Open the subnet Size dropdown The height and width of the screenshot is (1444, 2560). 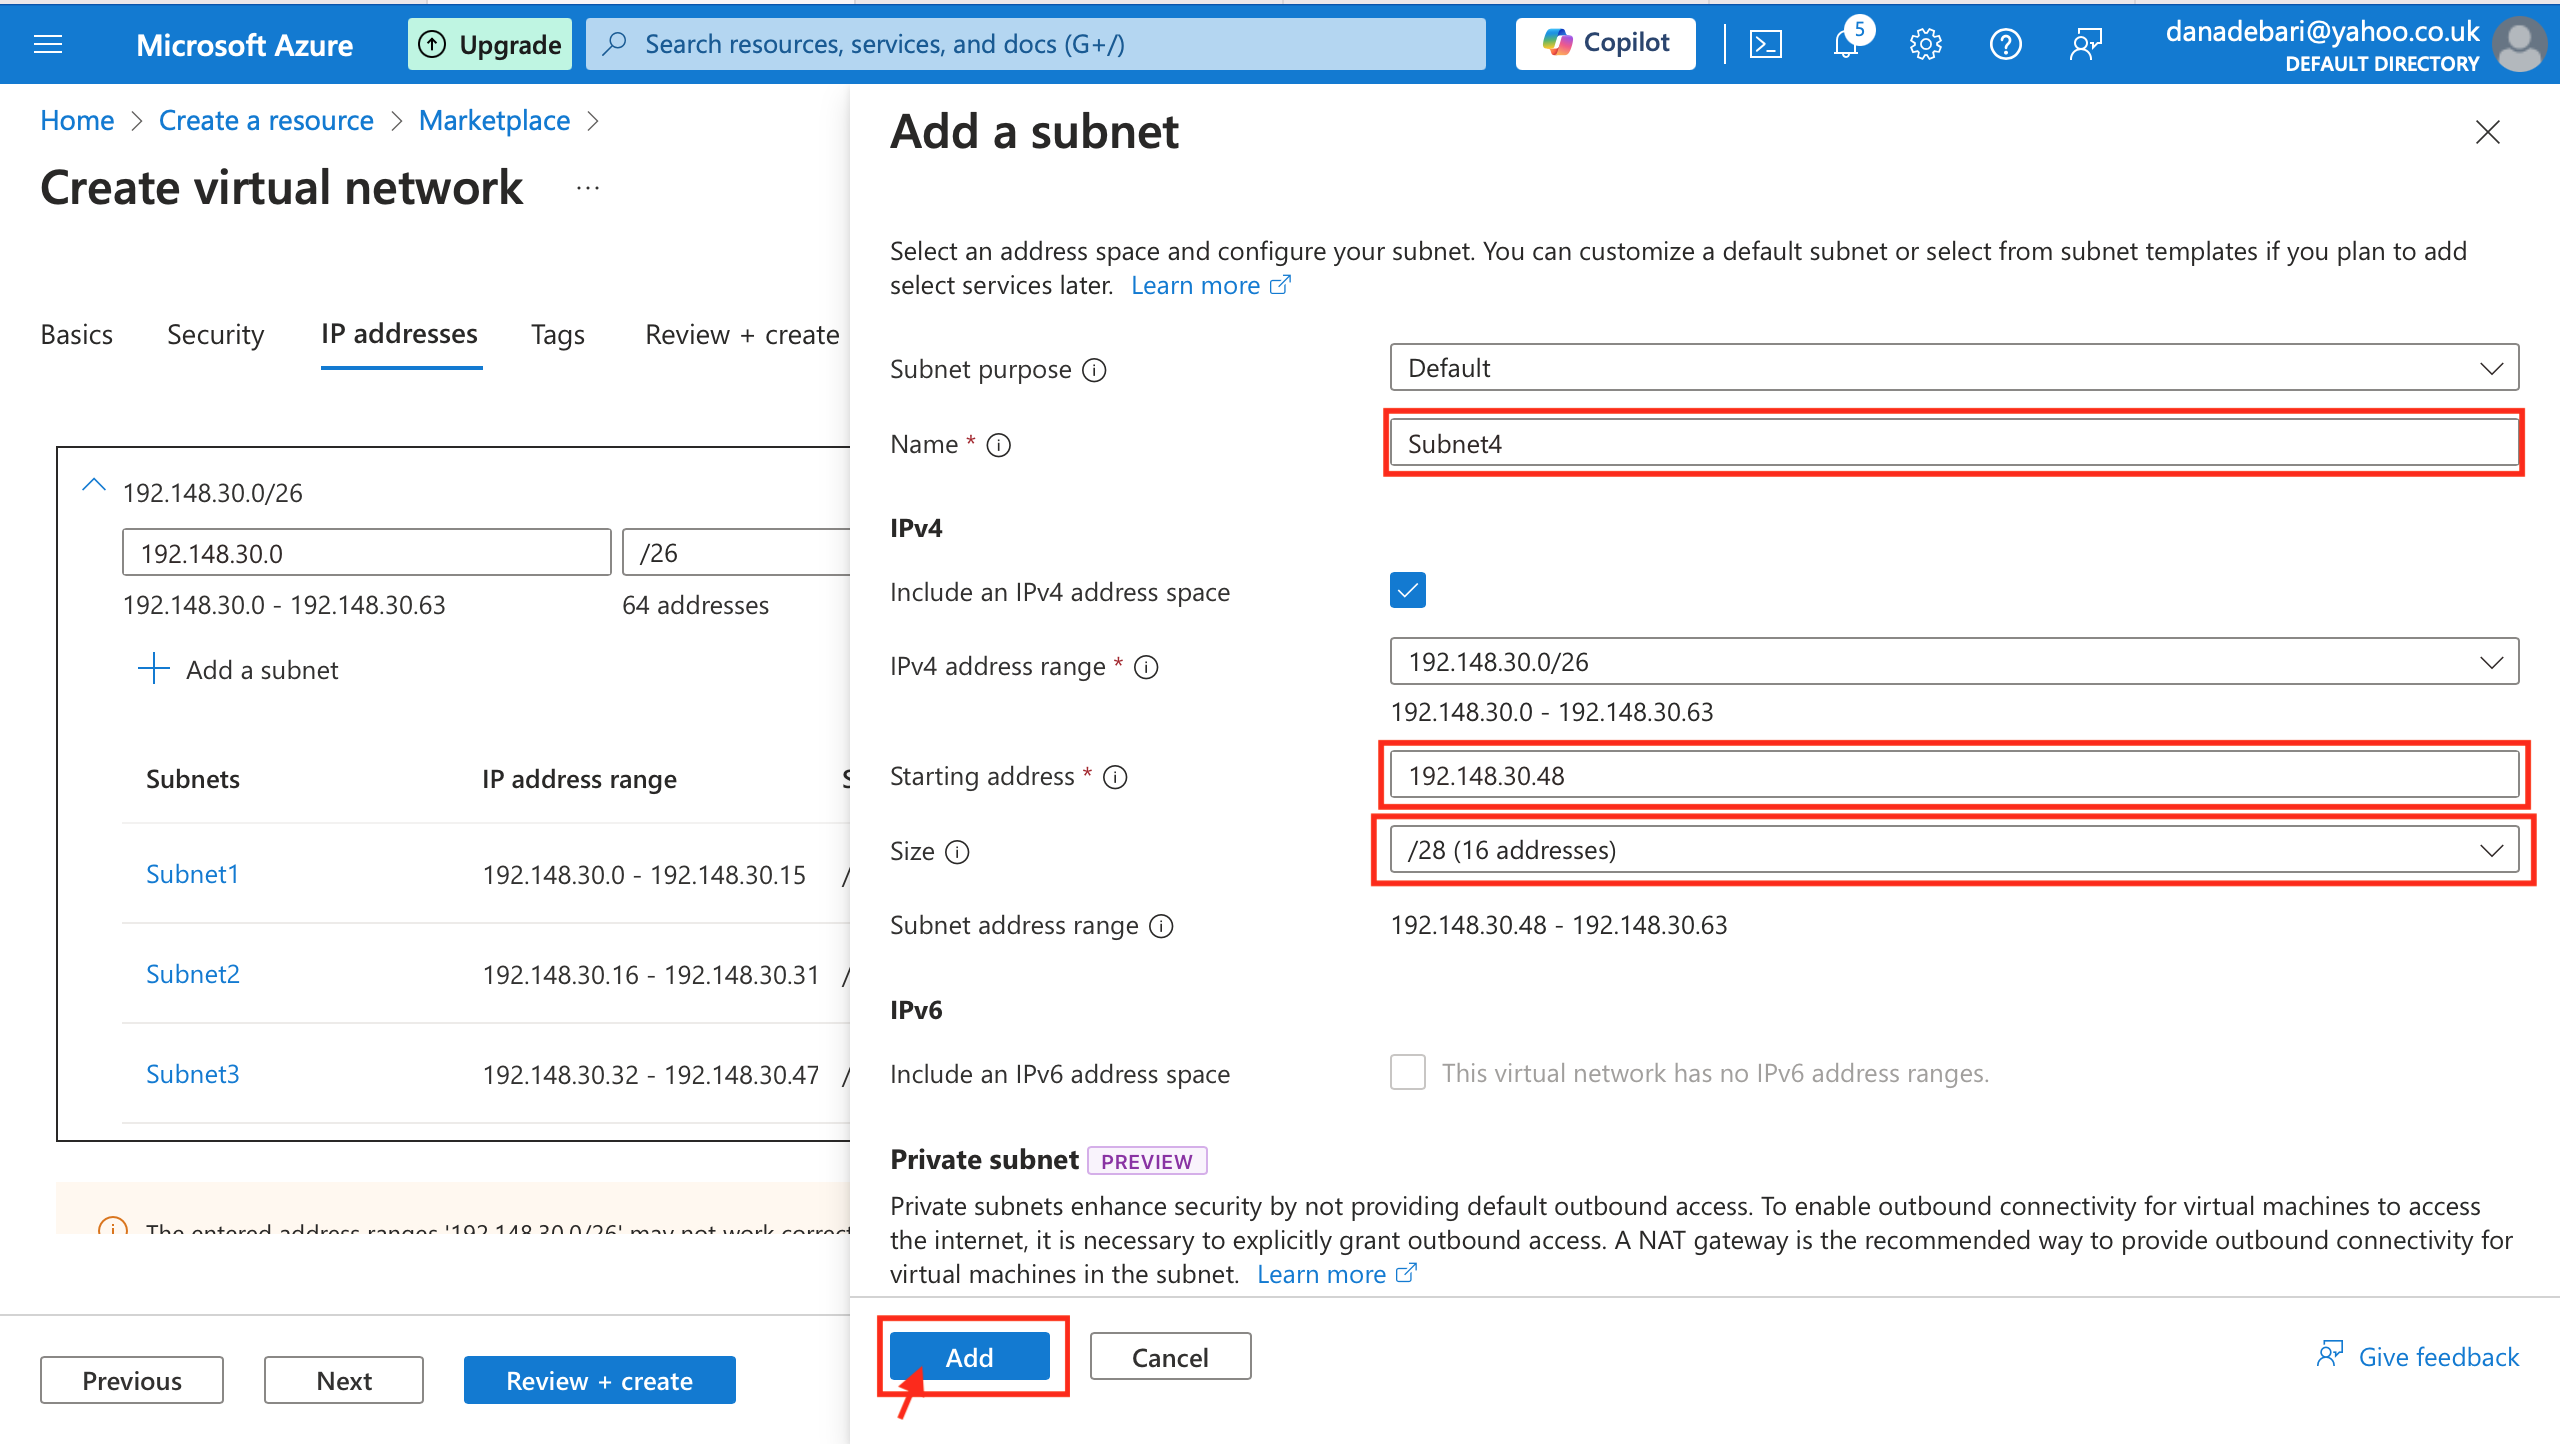(1953, 850)
